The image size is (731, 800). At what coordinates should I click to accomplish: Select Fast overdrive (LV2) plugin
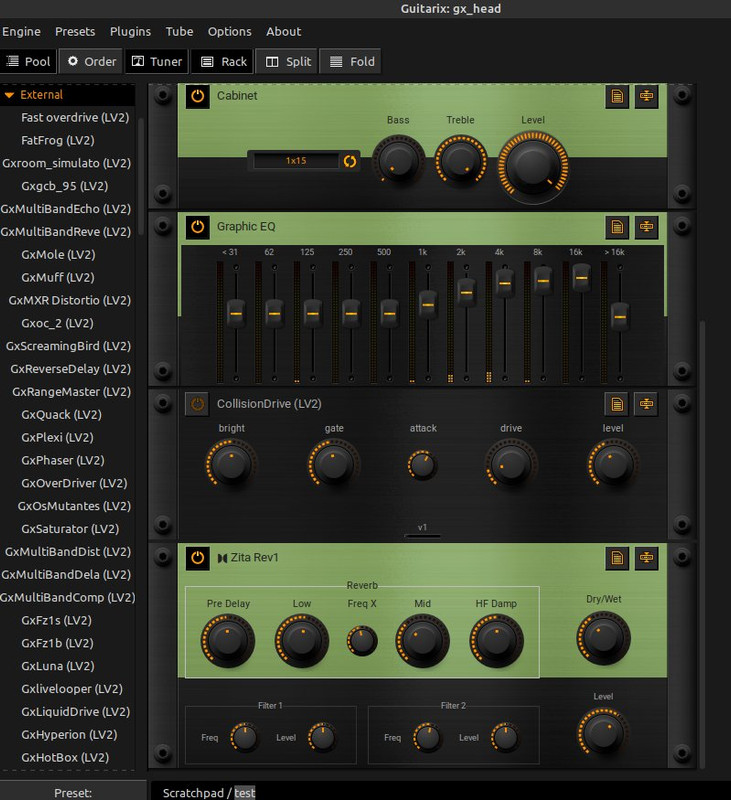click(75, 118)
